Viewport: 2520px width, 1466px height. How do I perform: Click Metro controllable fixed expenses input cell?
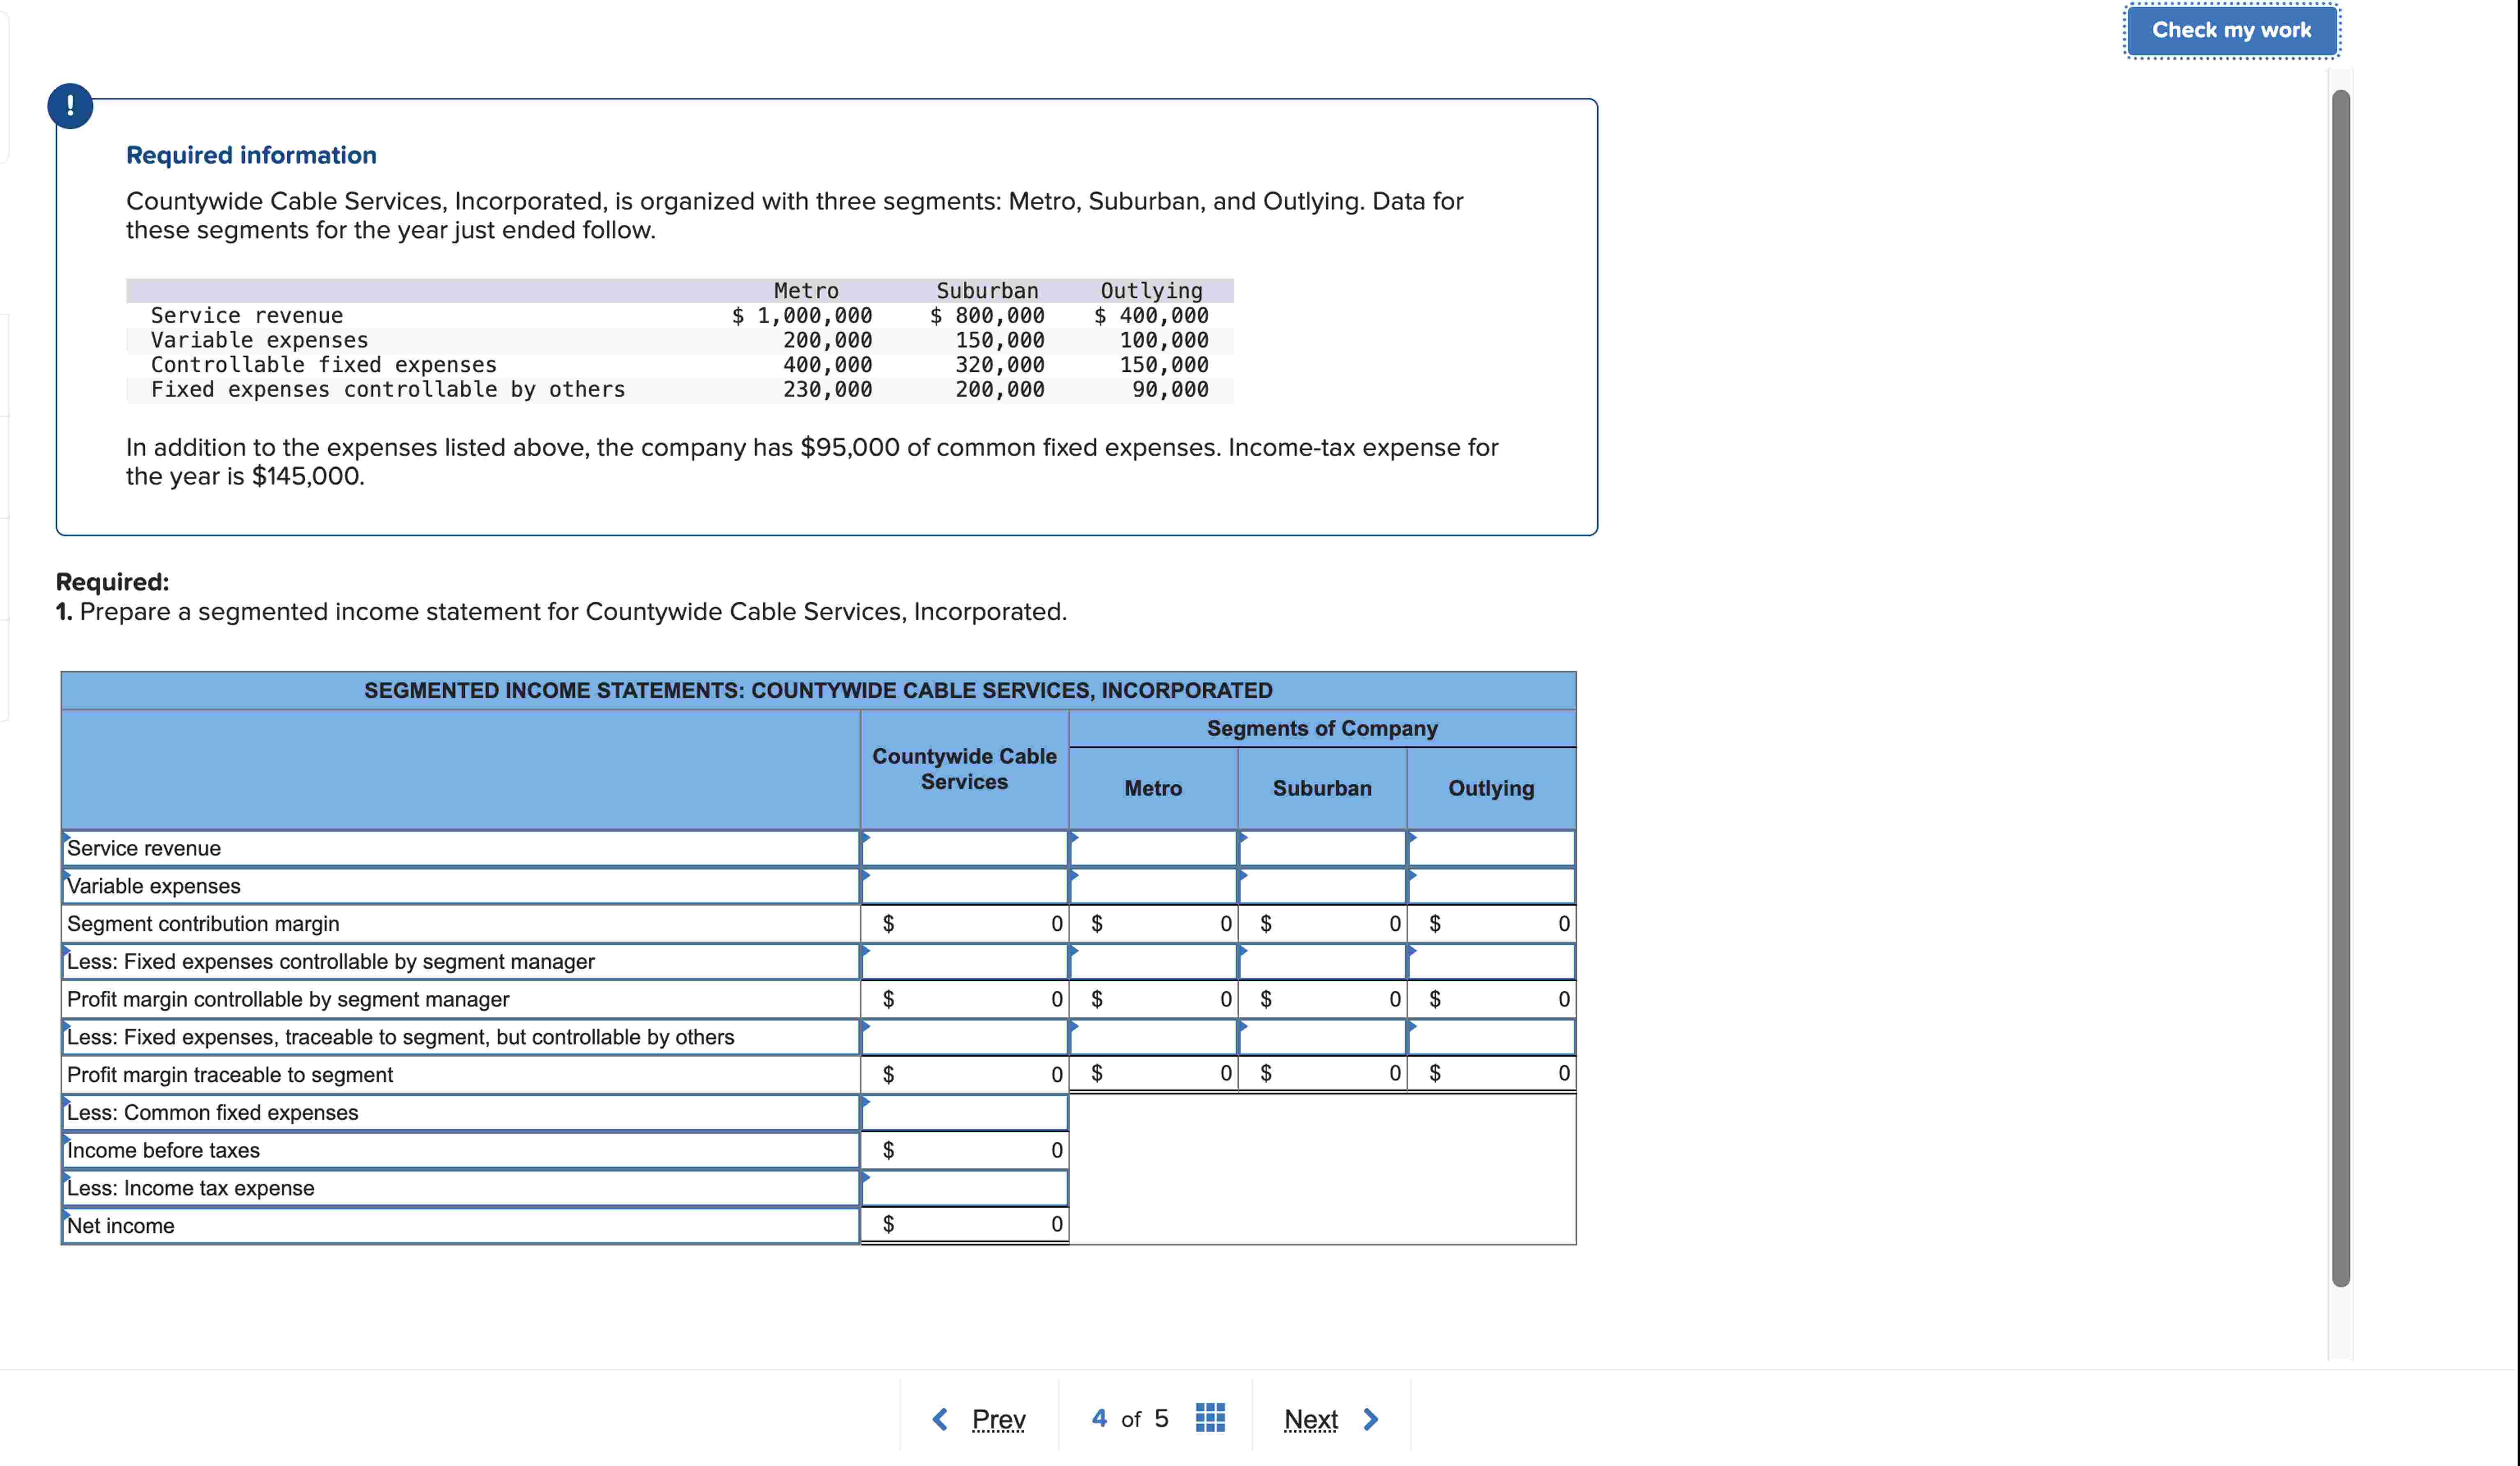tap(1153, 962)
